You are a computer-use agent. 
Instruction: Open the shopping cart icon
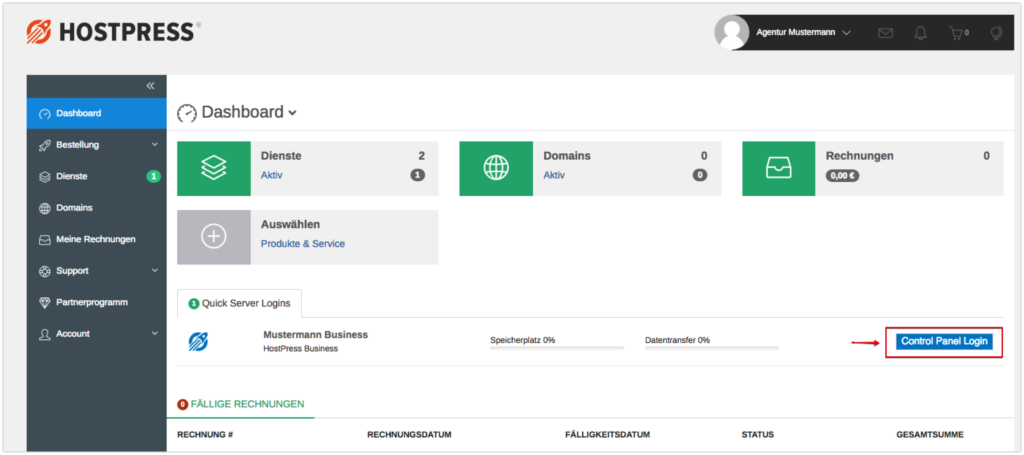pos(958,33)
